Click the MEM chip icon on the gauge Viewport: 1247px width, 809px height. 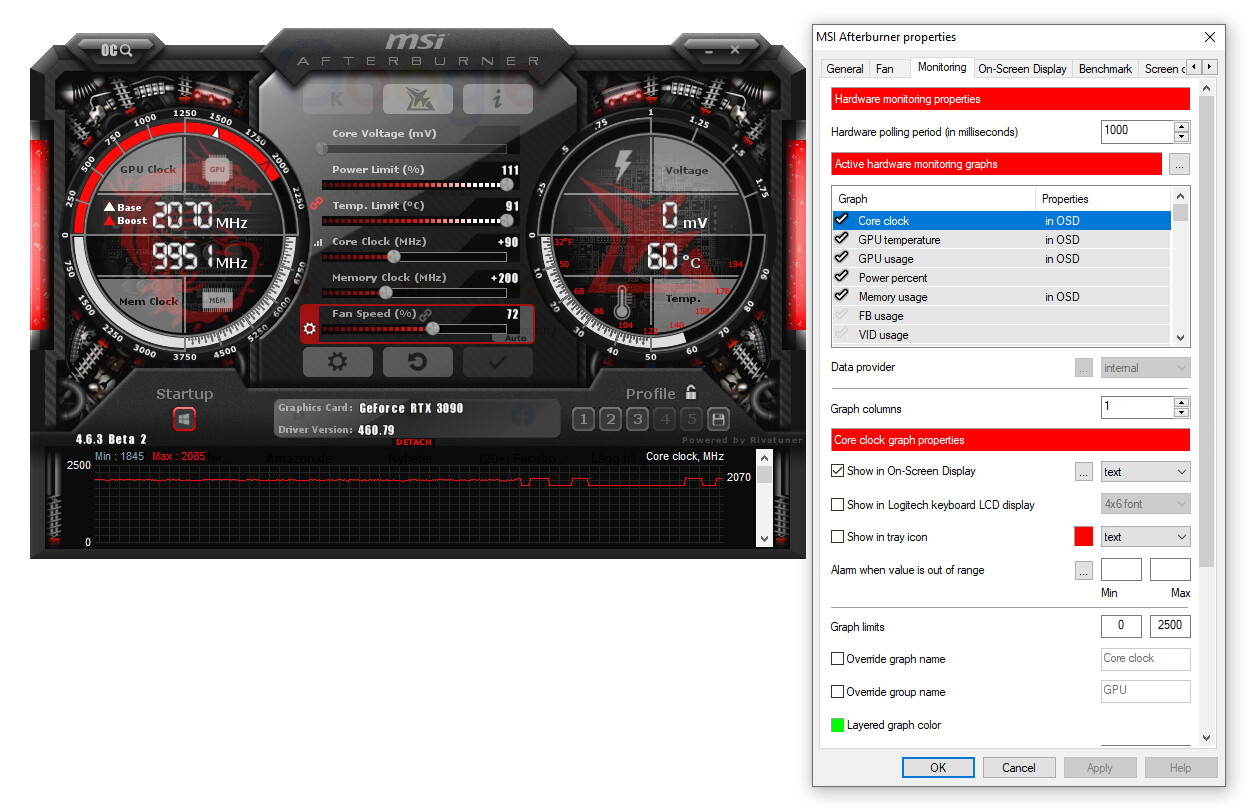pos(215,299)
